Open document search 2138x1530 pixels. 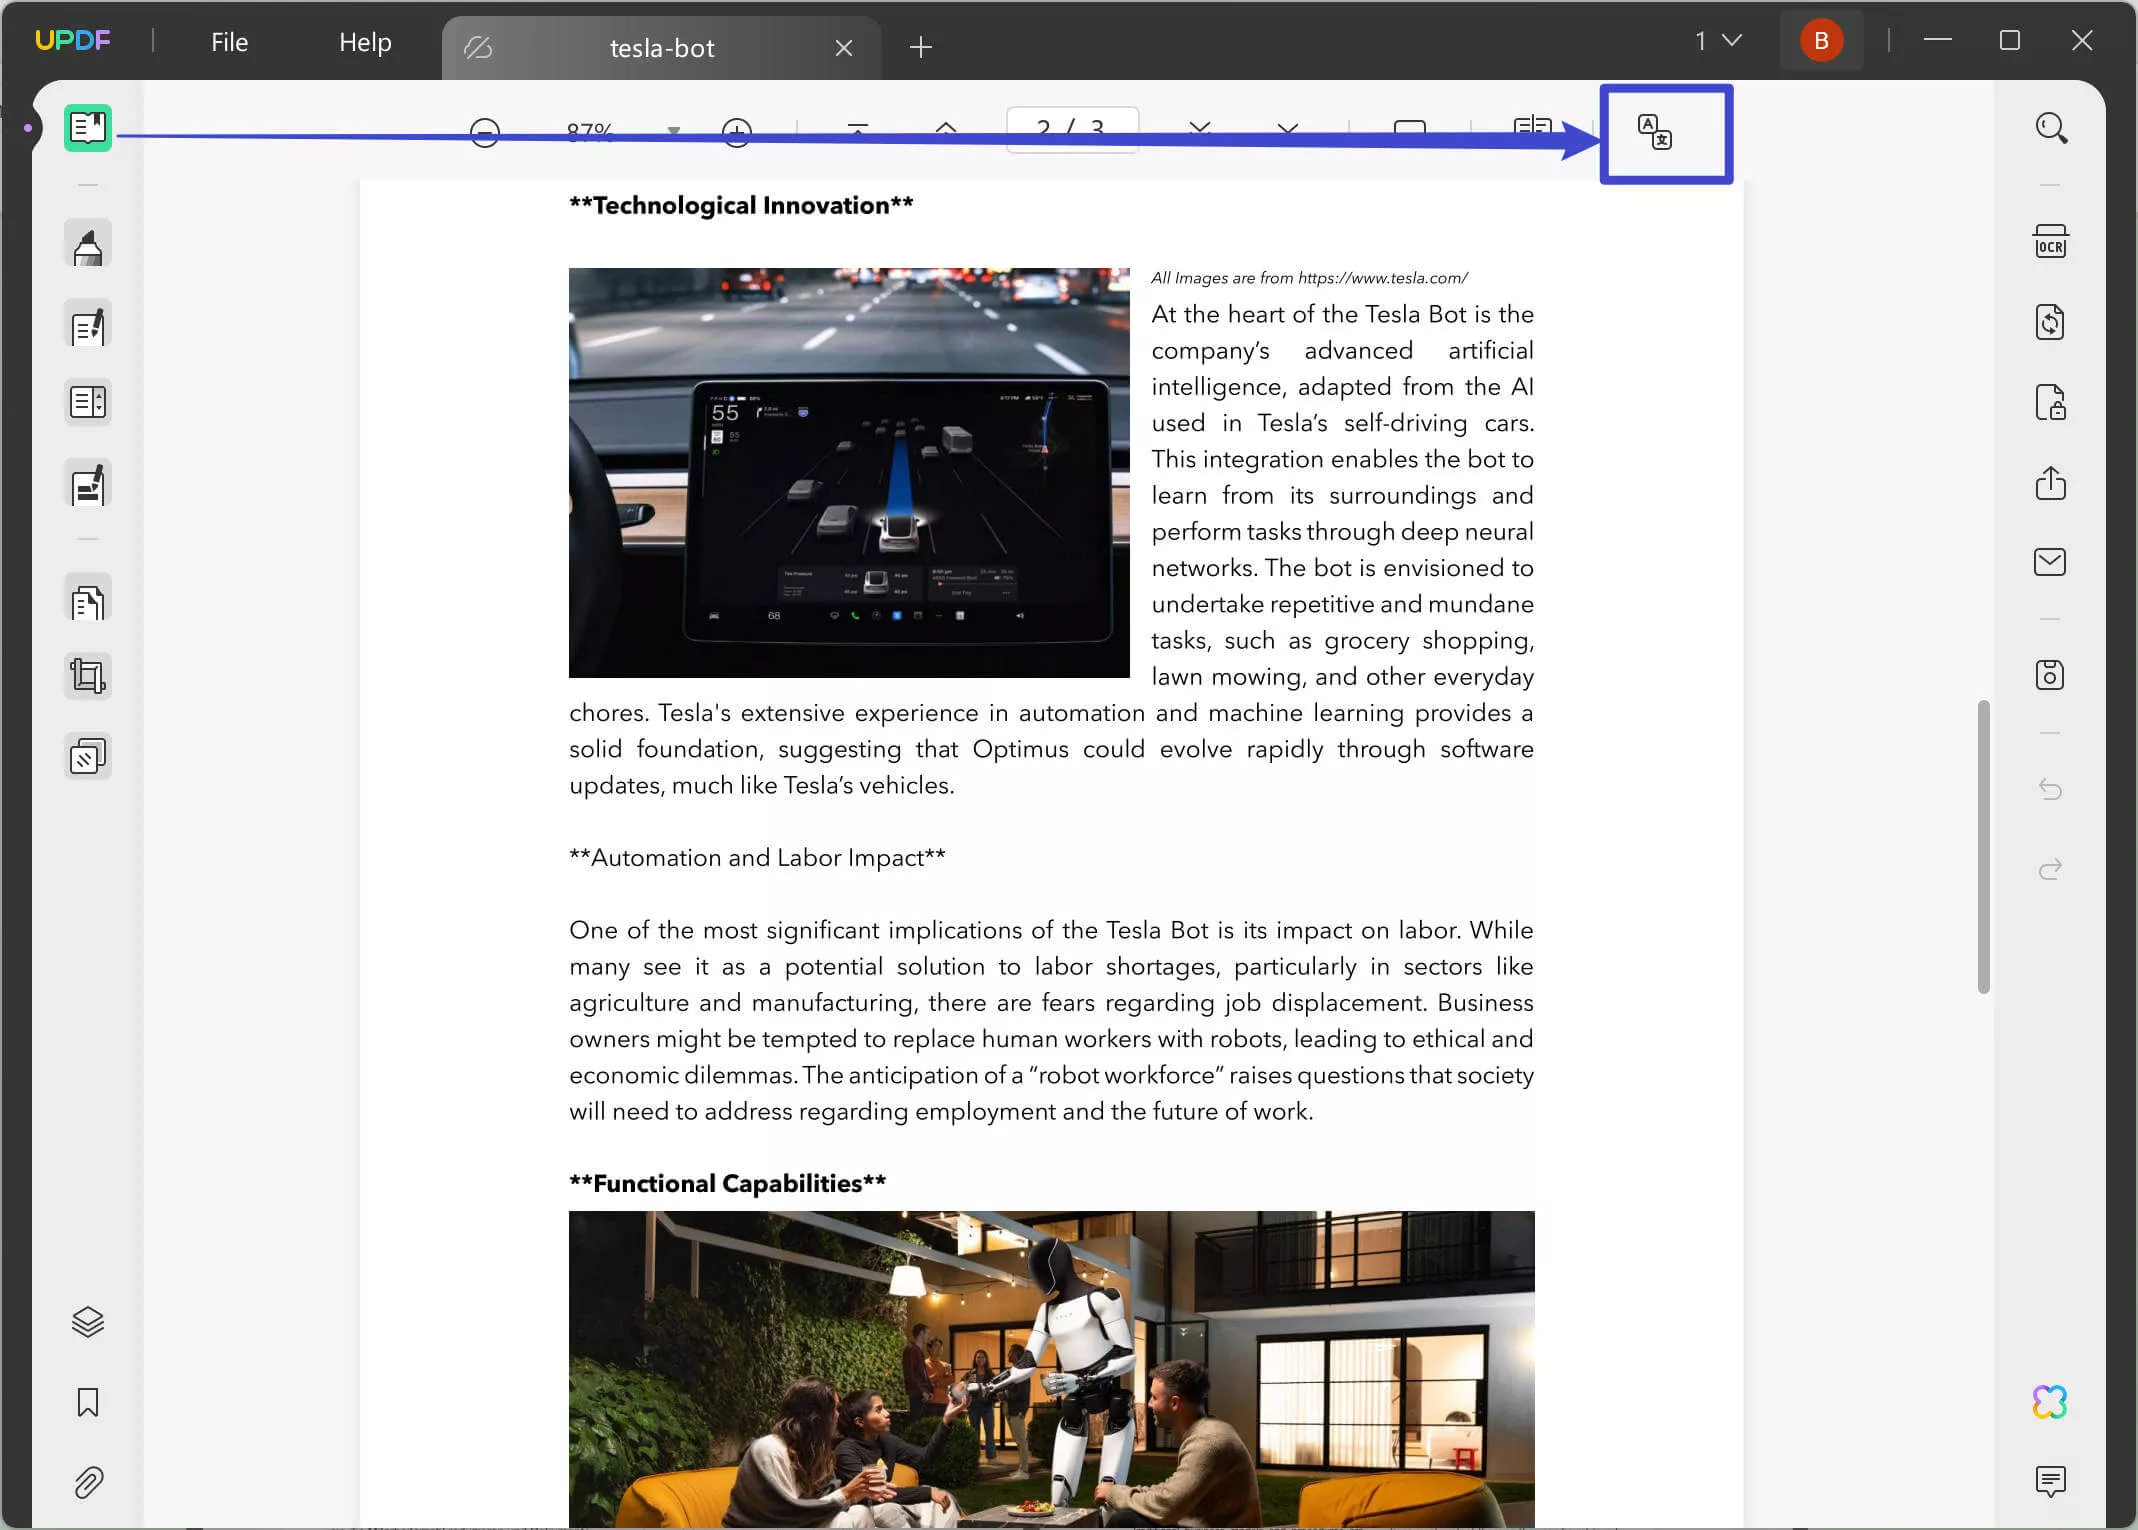(2051, 127)
